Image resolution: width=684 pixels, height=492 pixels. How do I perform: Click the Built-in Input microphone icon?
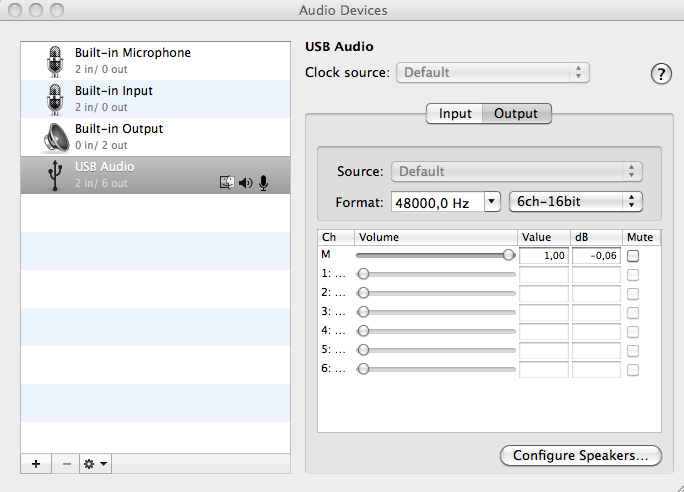click(x=54, y=99)
